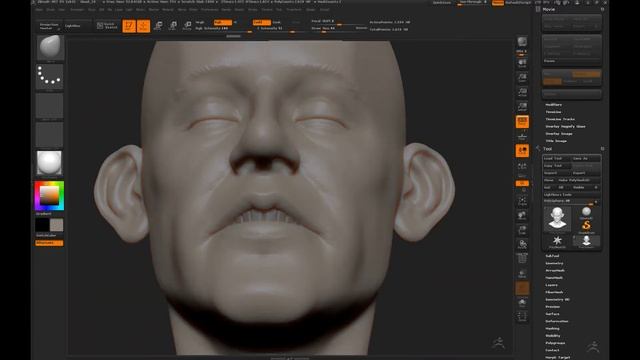Open the Transform menu
The height and width of the screenshot is (360, 640).
tap(293, 9)
